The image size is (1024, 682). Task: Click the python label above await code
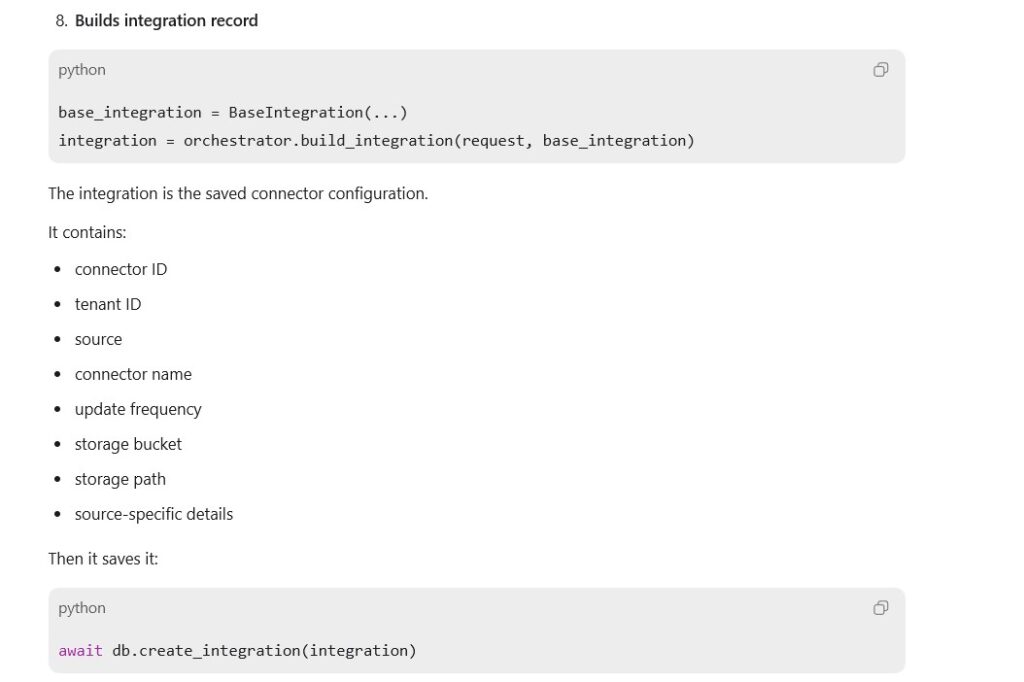click(82, 608)
